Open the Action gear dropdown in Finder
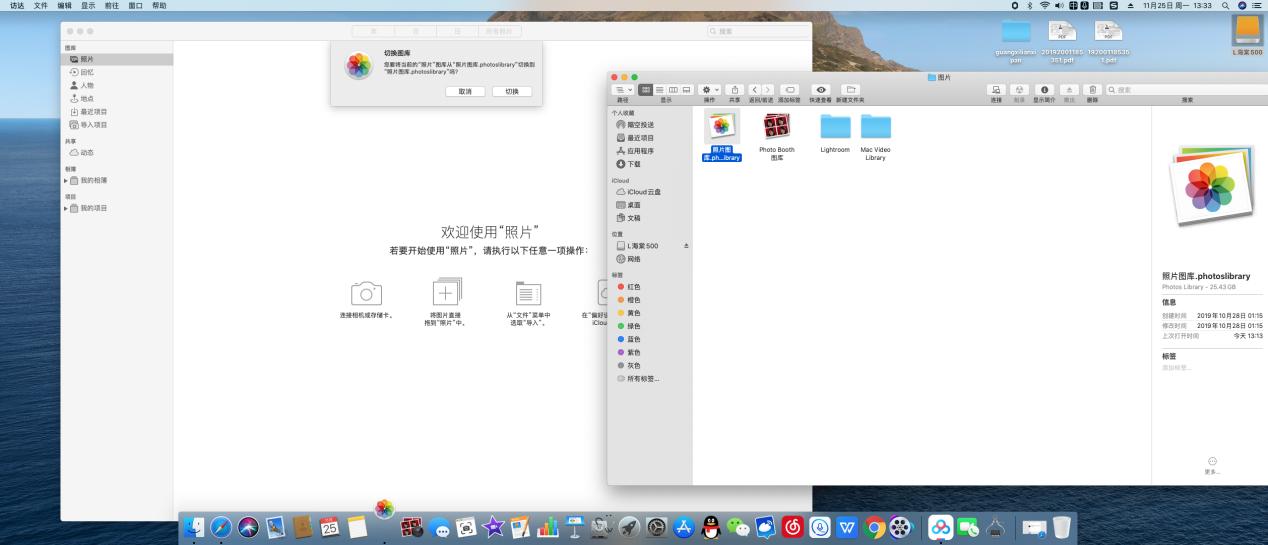The image size is (1268, 545). pos(709,90)
